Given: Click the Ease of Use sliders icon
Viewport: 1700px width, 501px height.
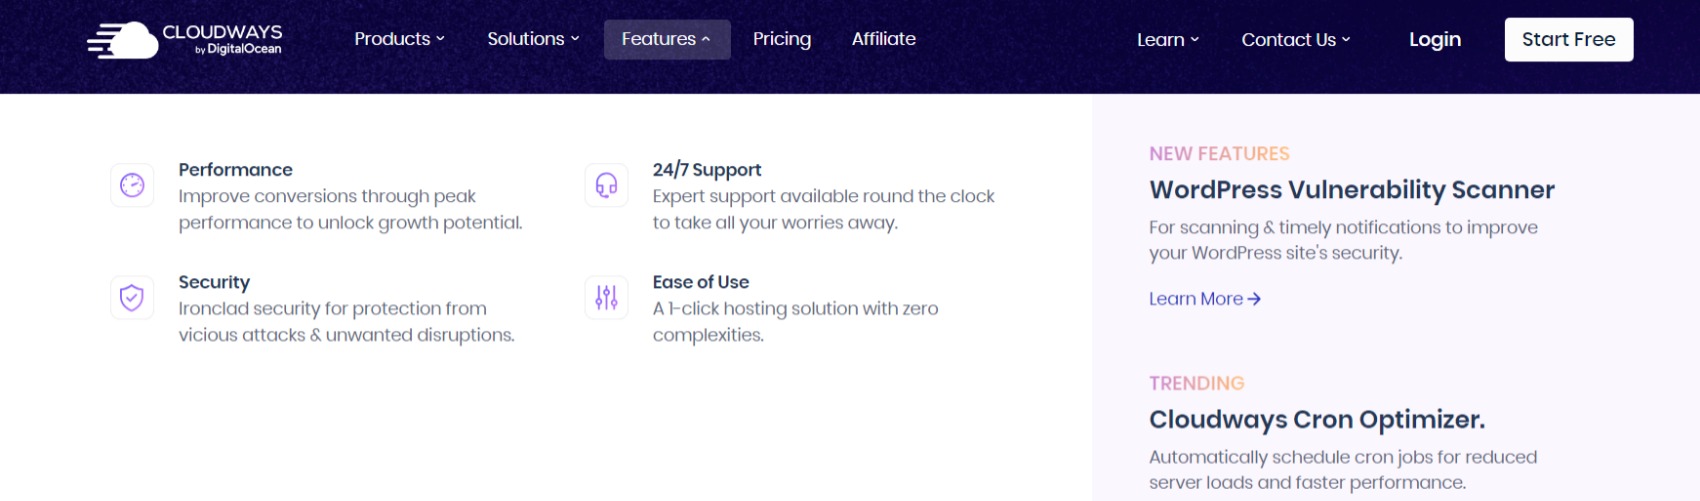Looking at the screenshot, I should click(x=606, y=297).
